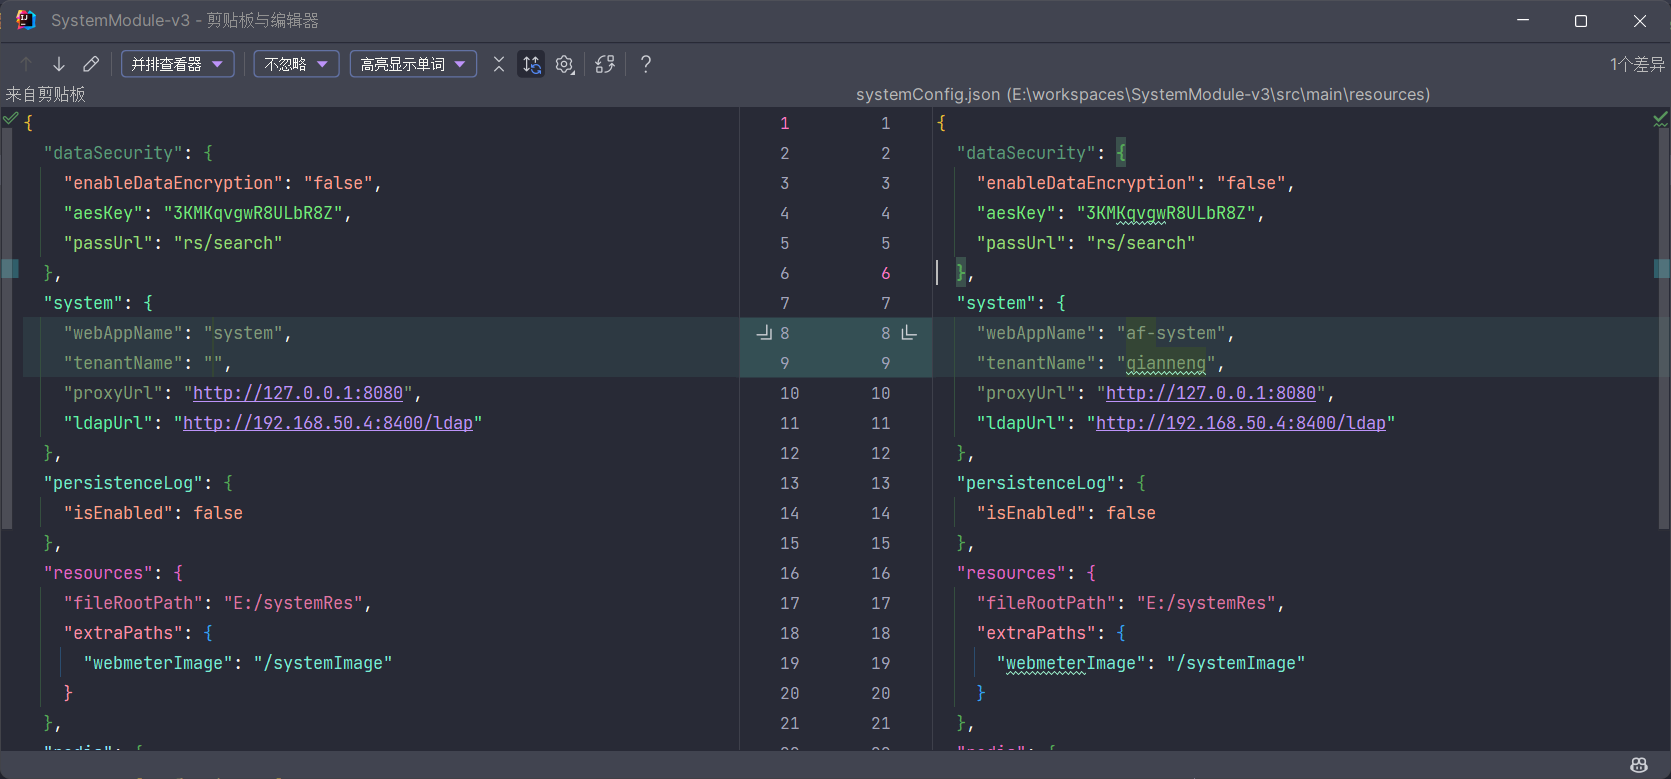Click "/systemImage" value in left pane

(x=323, y=663)
